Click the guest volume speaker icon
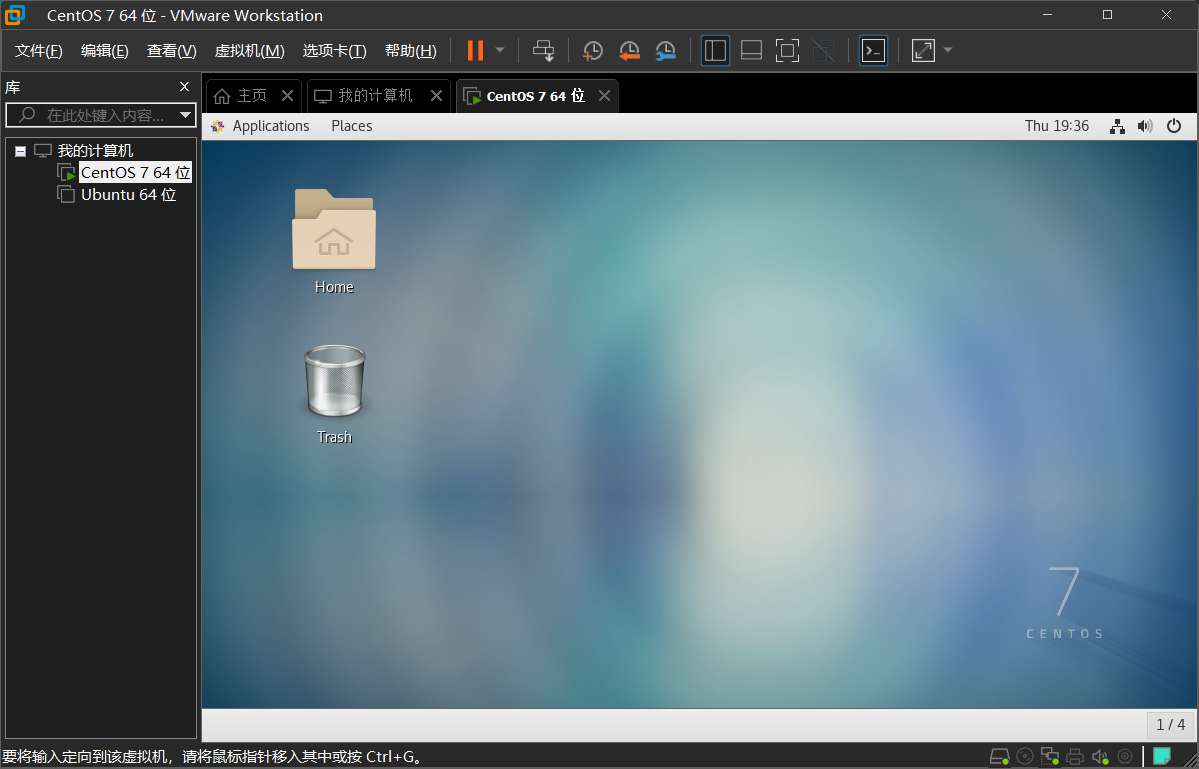 [1145, 126]
